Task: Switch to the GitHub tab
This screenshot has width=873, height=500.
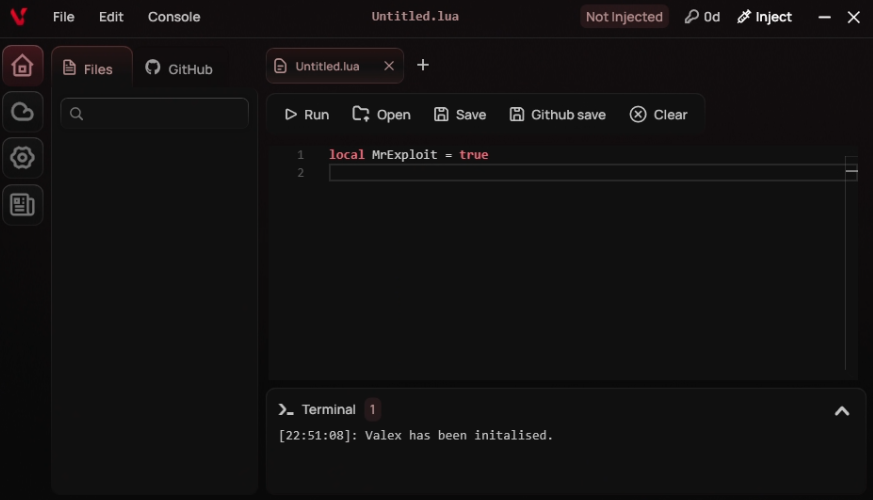Action: (x=179, y=69)
